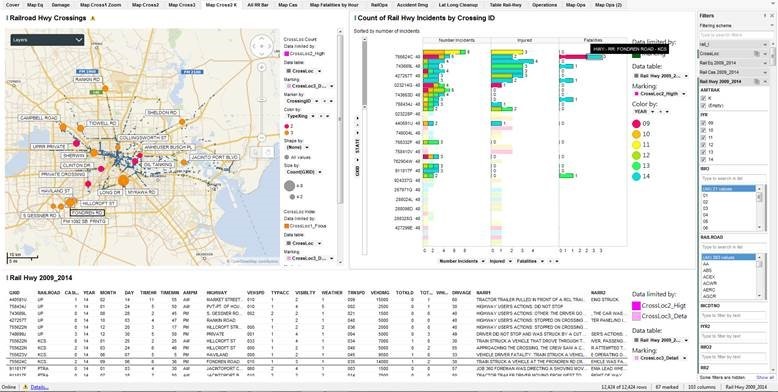Uncheck IYR 11 filter checkbox
778x392 pixels.
(x=703, y=137)
